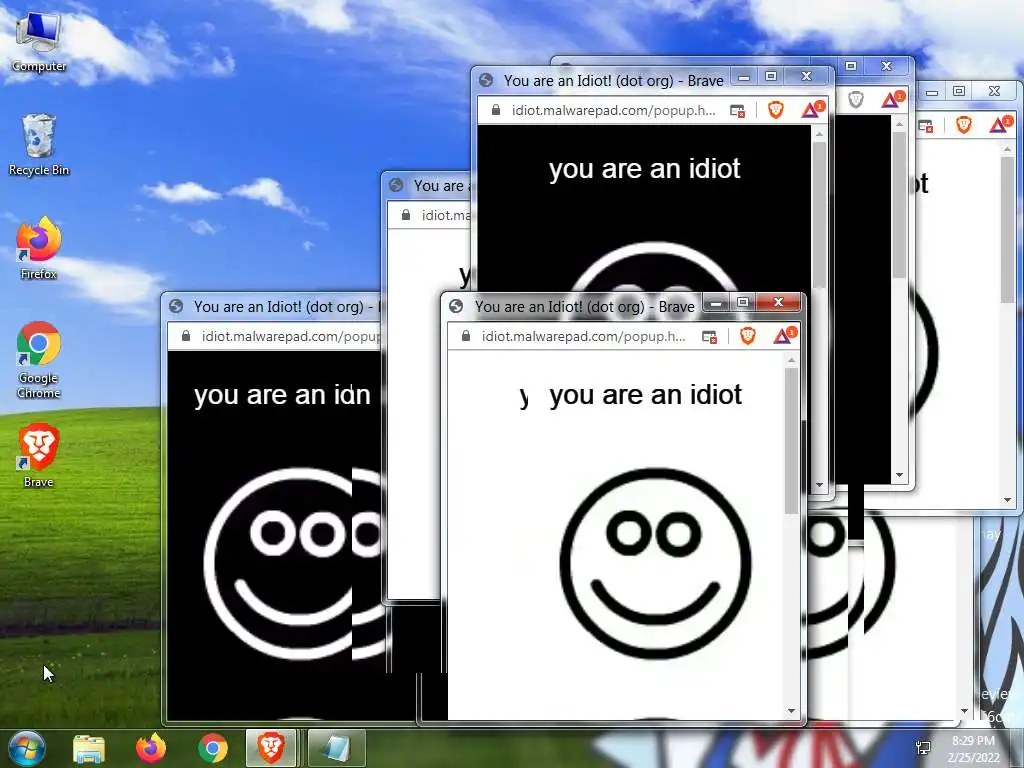Click Brave Rewards triangle in top black popup
Screen dimensions: 1024x768
[812, 109]
